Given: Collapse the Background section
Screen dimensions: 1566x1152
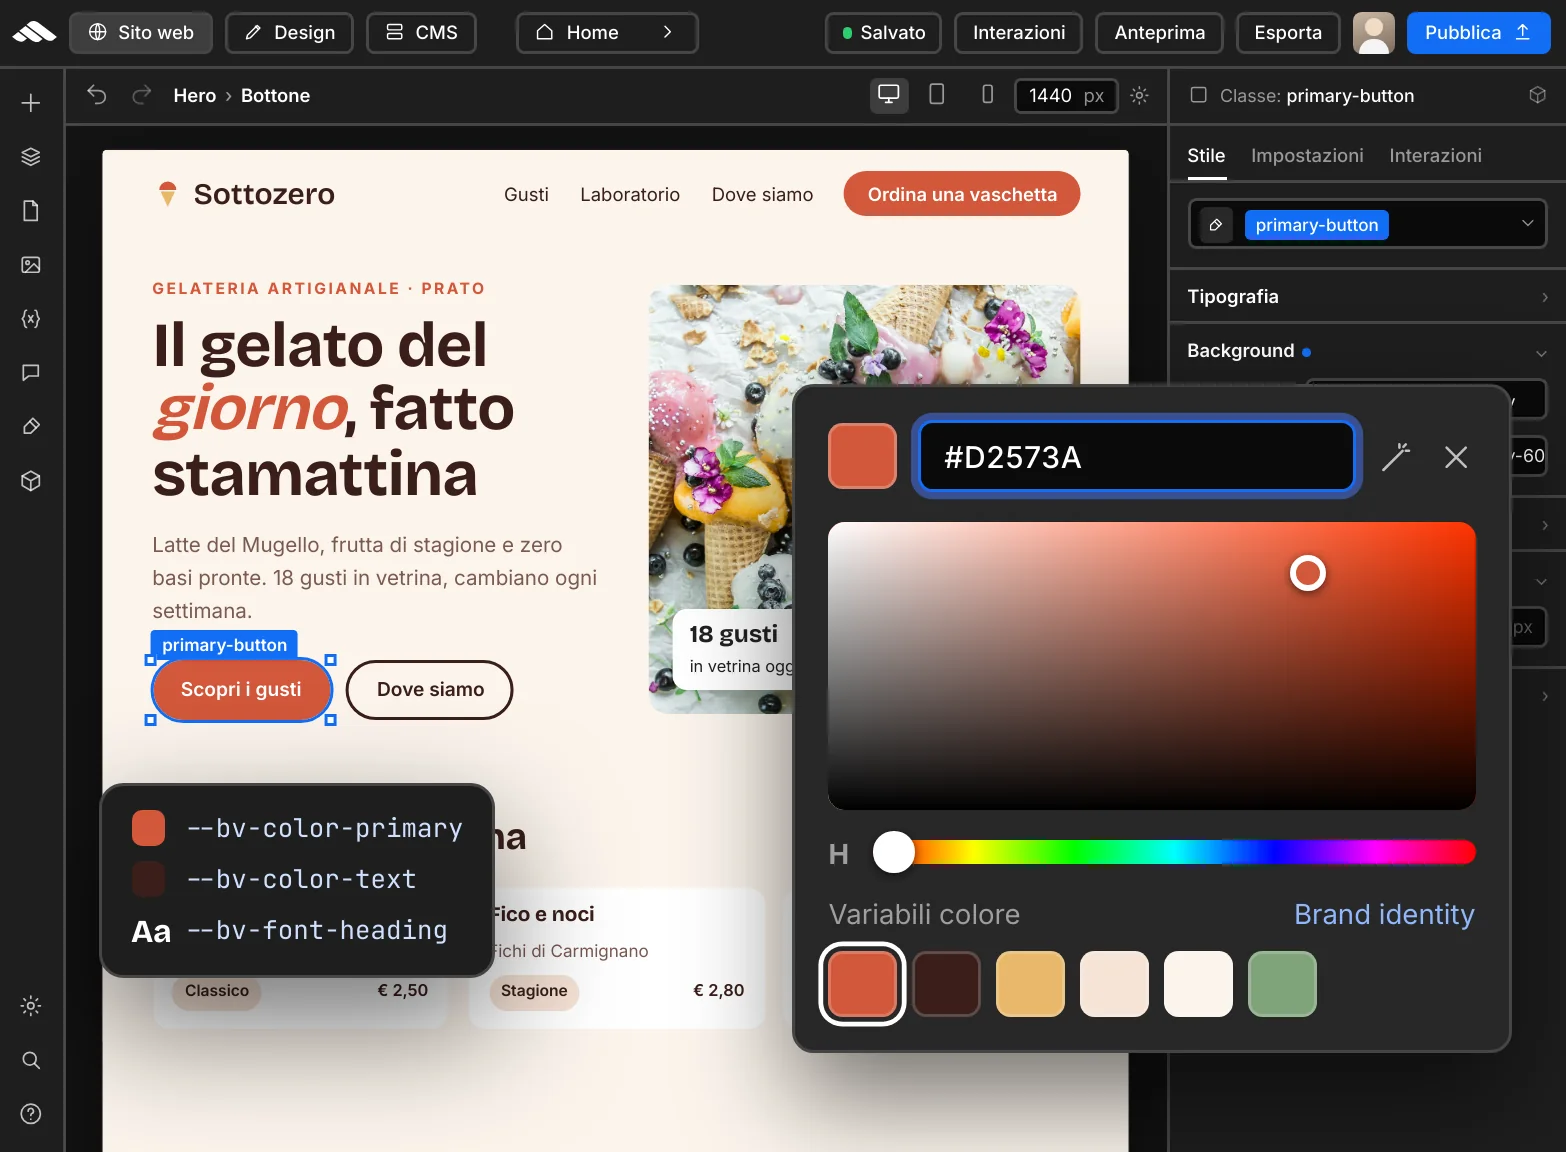Looking at the screenshot, I should [x=1367, y=351].
